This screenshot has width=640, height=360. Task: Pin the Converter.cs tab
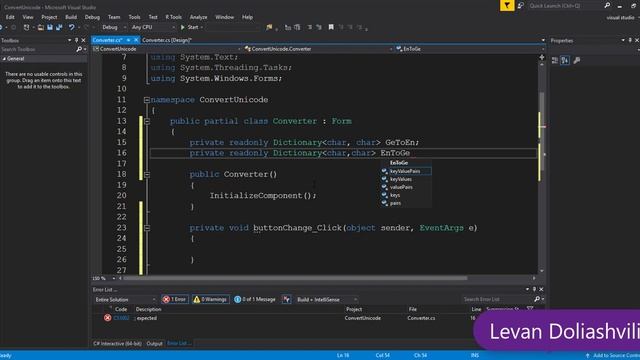click(x=128, y=40)
